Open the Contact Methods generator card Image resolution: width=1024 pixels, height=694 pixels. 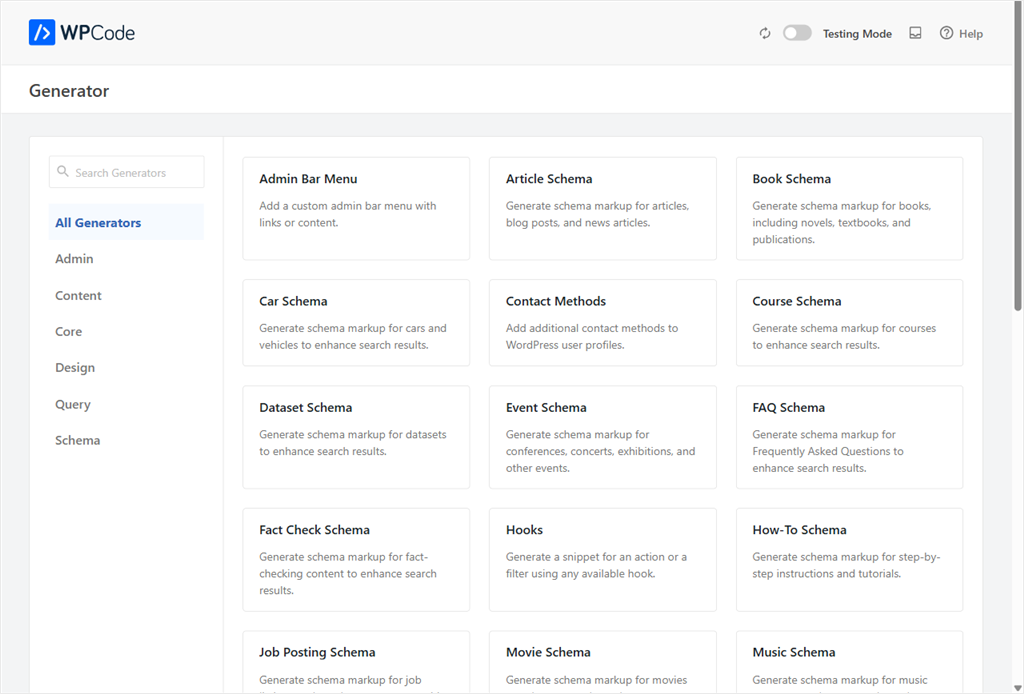click(603, 323)
